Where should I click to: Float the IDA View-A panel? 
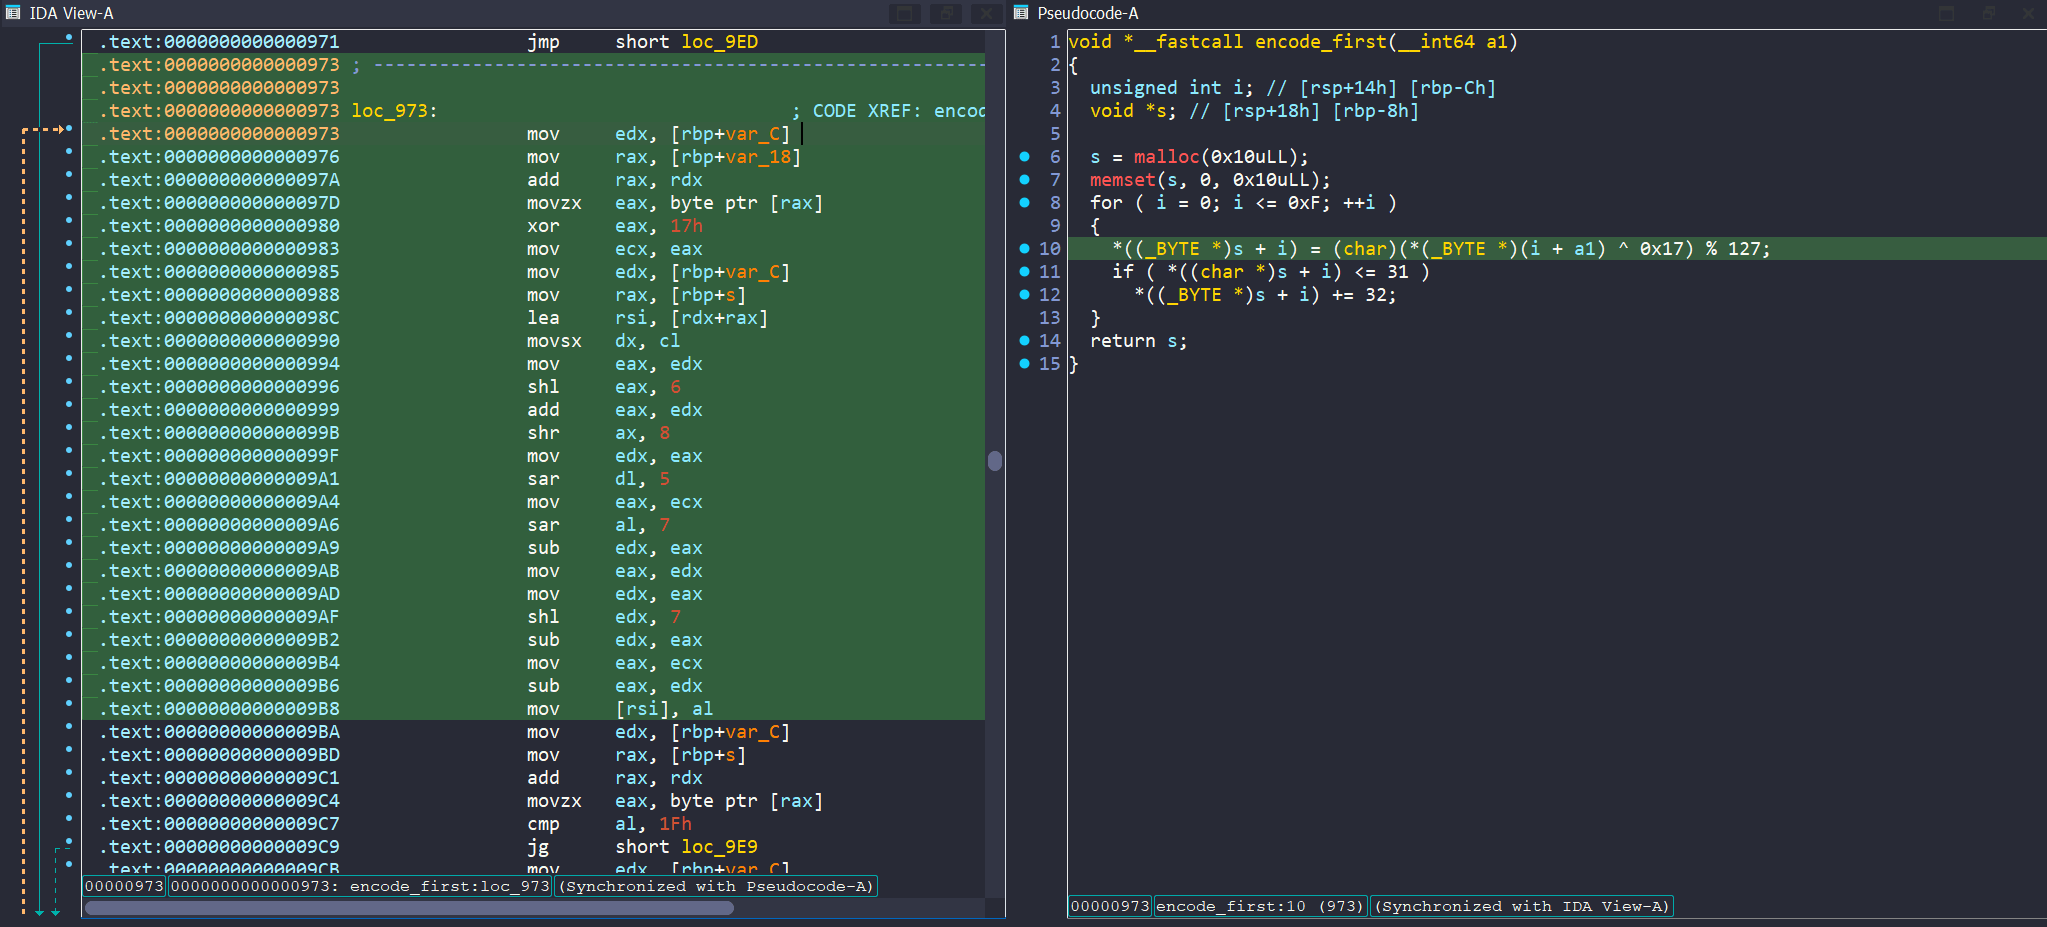pos(945,13)
